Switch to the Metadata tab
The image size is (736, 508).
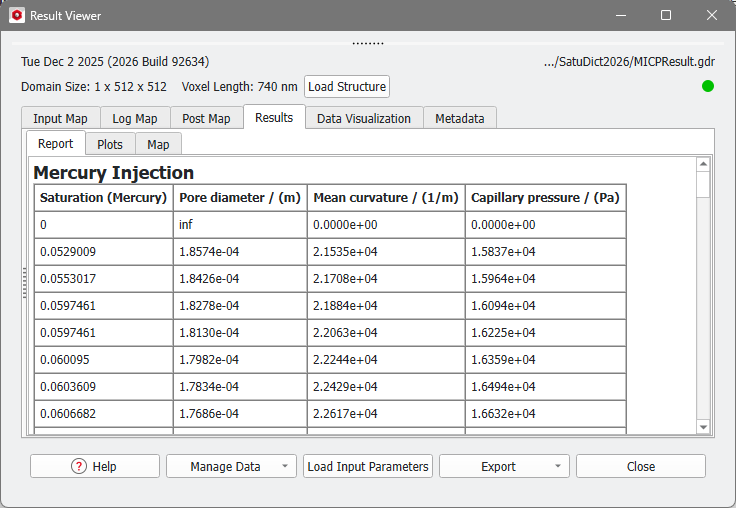tap(460, 118)
